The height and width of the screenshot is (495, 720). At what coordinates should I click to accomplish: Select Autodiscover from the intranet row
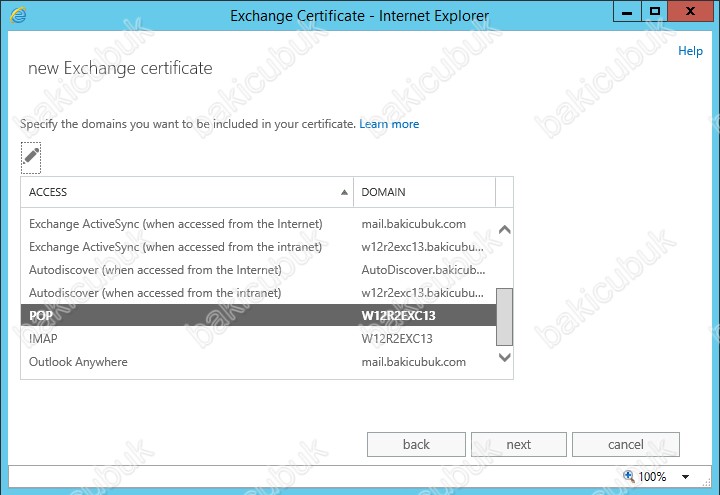259,292
